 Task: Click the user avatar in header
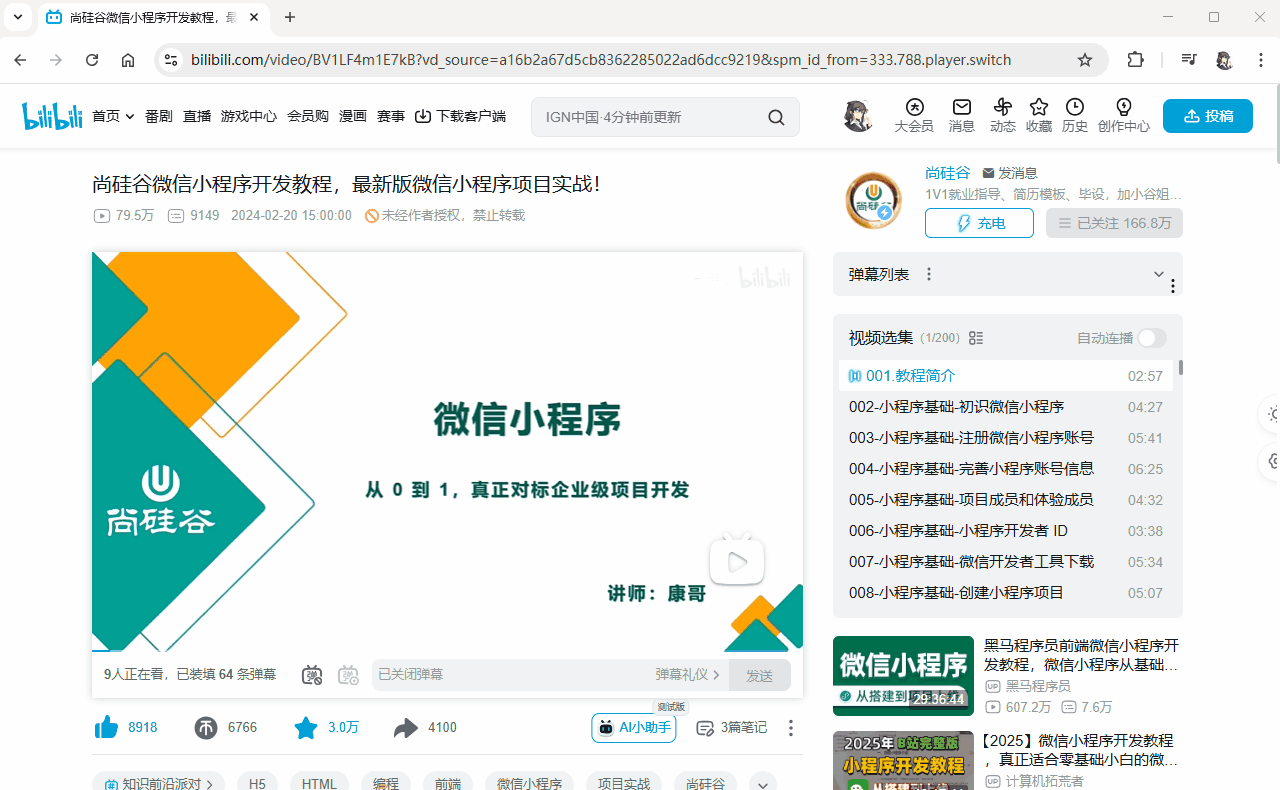click(x=857, y=116)
